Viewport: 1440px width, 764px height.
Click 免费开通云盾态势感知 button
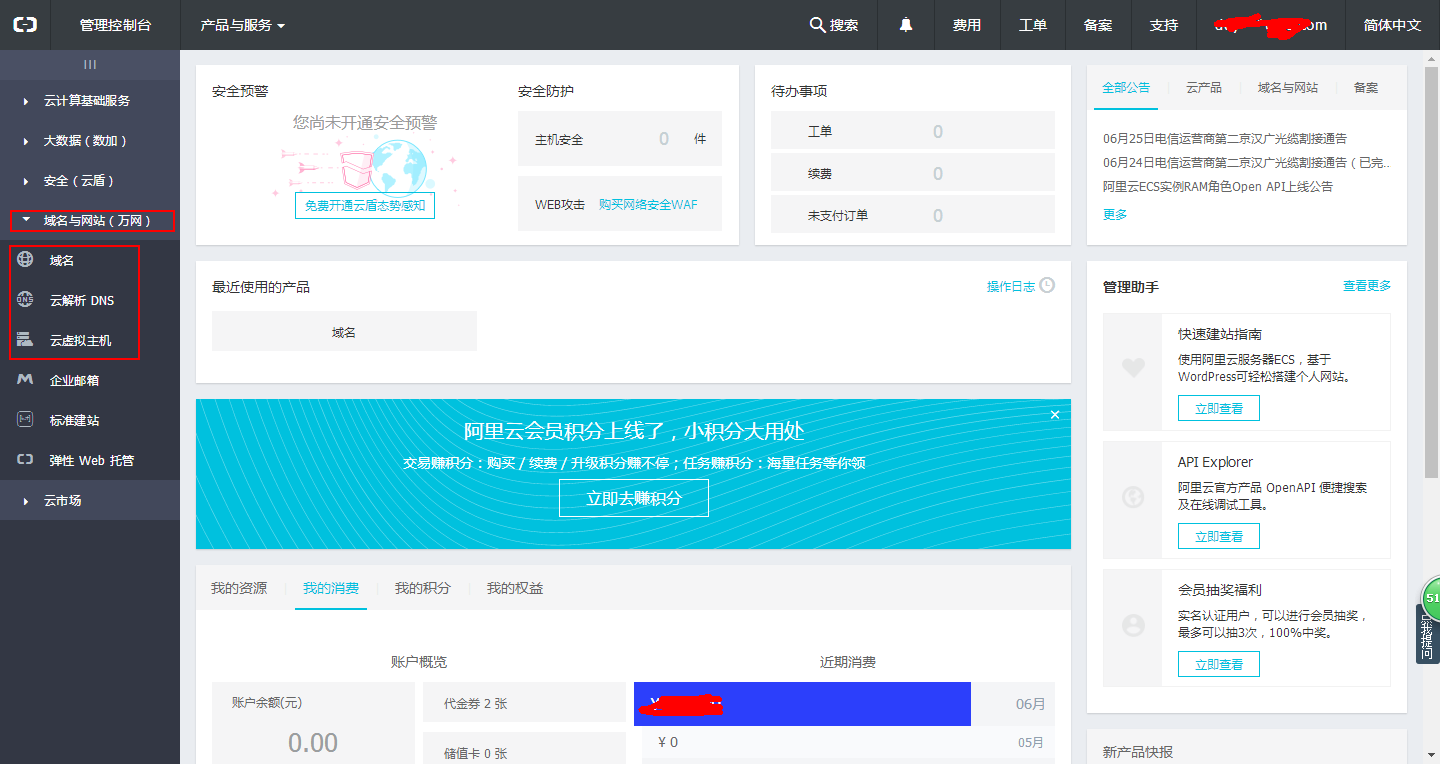pyautogui.click(x=365, y=205)
